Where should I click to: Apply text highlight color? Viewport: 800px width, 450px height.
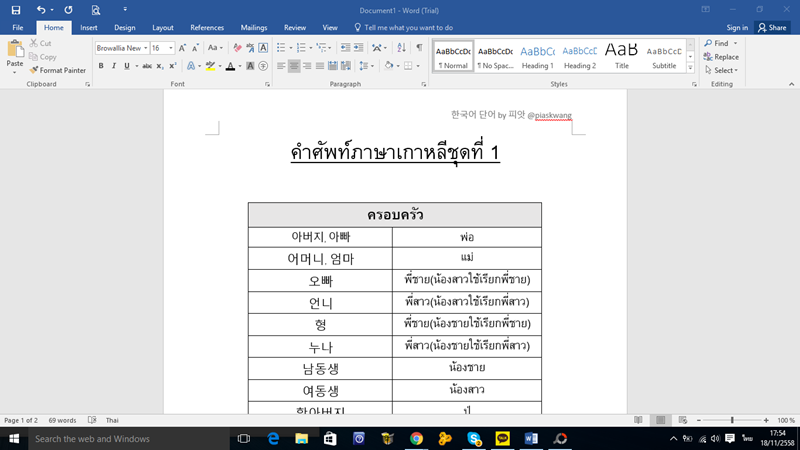coord(210,66)
